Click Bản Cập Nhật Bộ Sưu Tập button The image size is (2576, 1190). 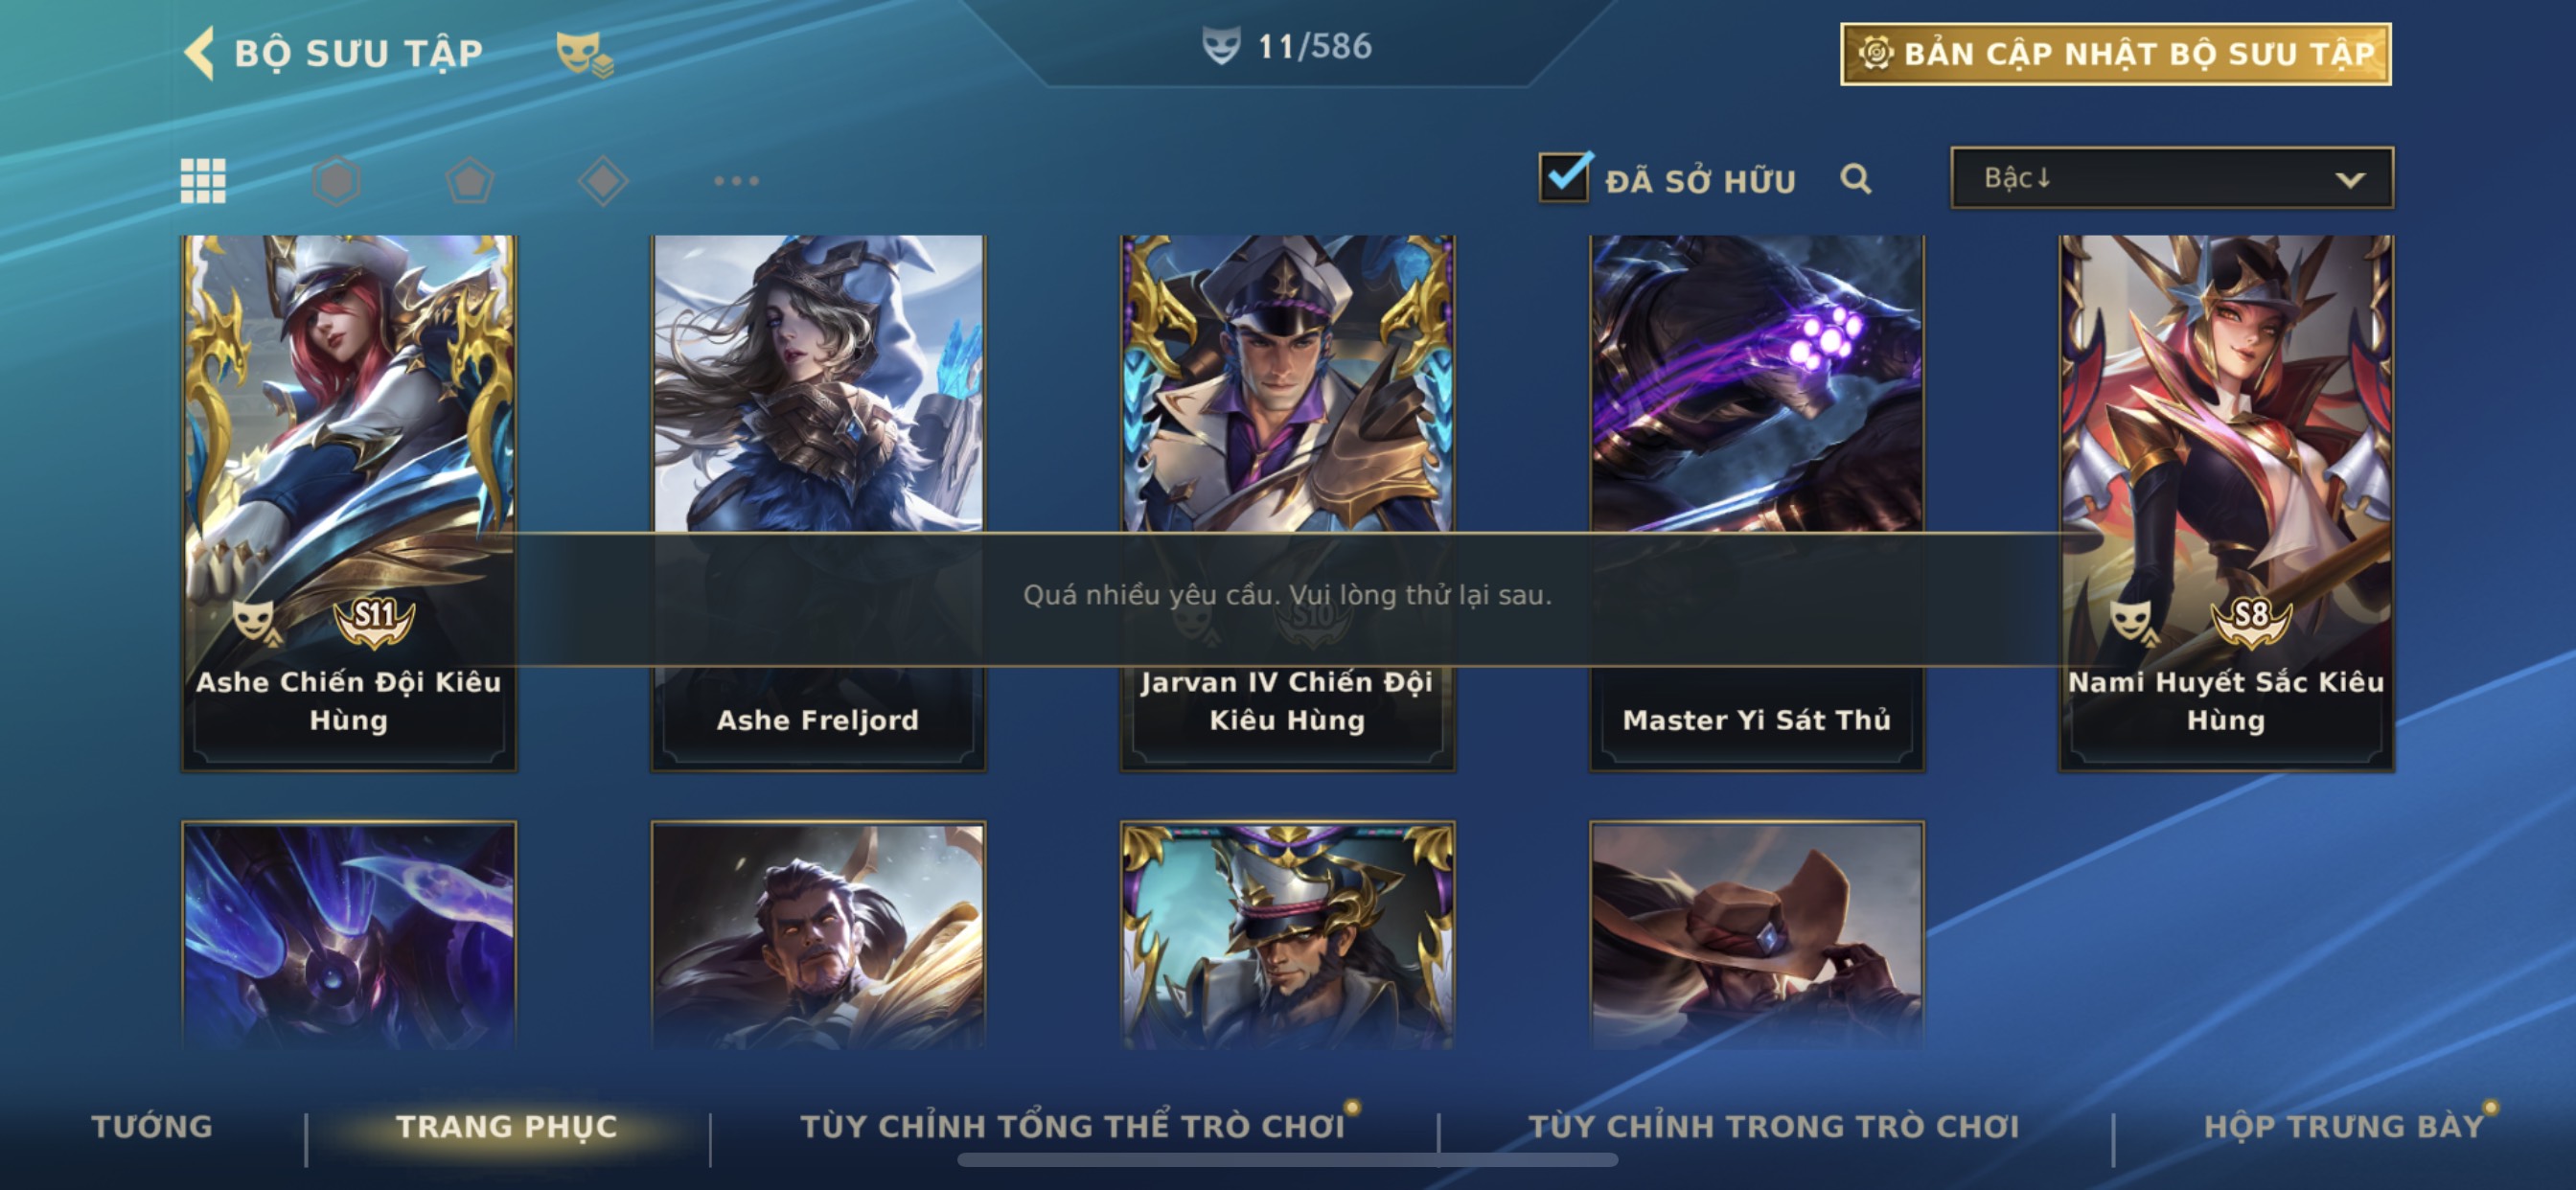tap(2116, 54)
